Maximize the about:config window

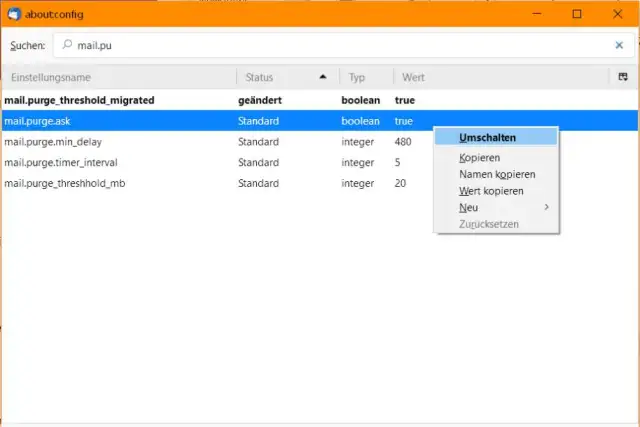[x=577, y=14]
